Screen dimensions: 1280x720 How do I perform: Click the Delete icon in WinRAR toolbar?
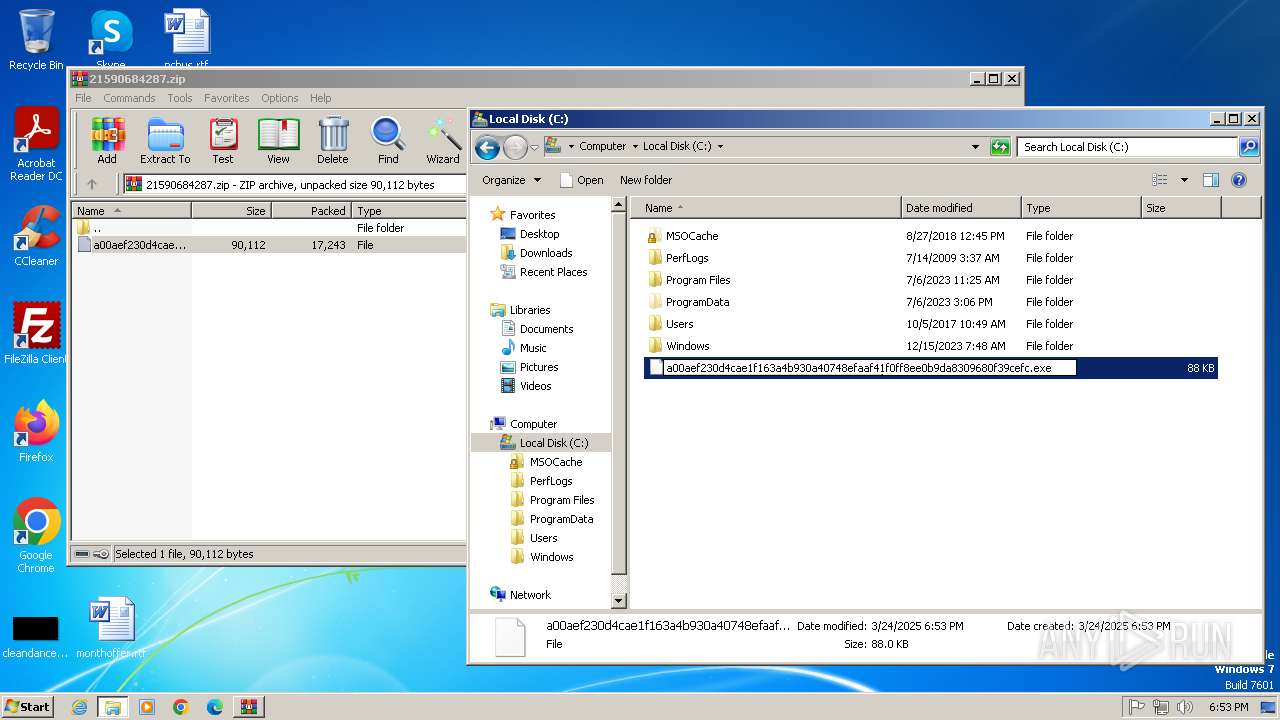point(333,141)
